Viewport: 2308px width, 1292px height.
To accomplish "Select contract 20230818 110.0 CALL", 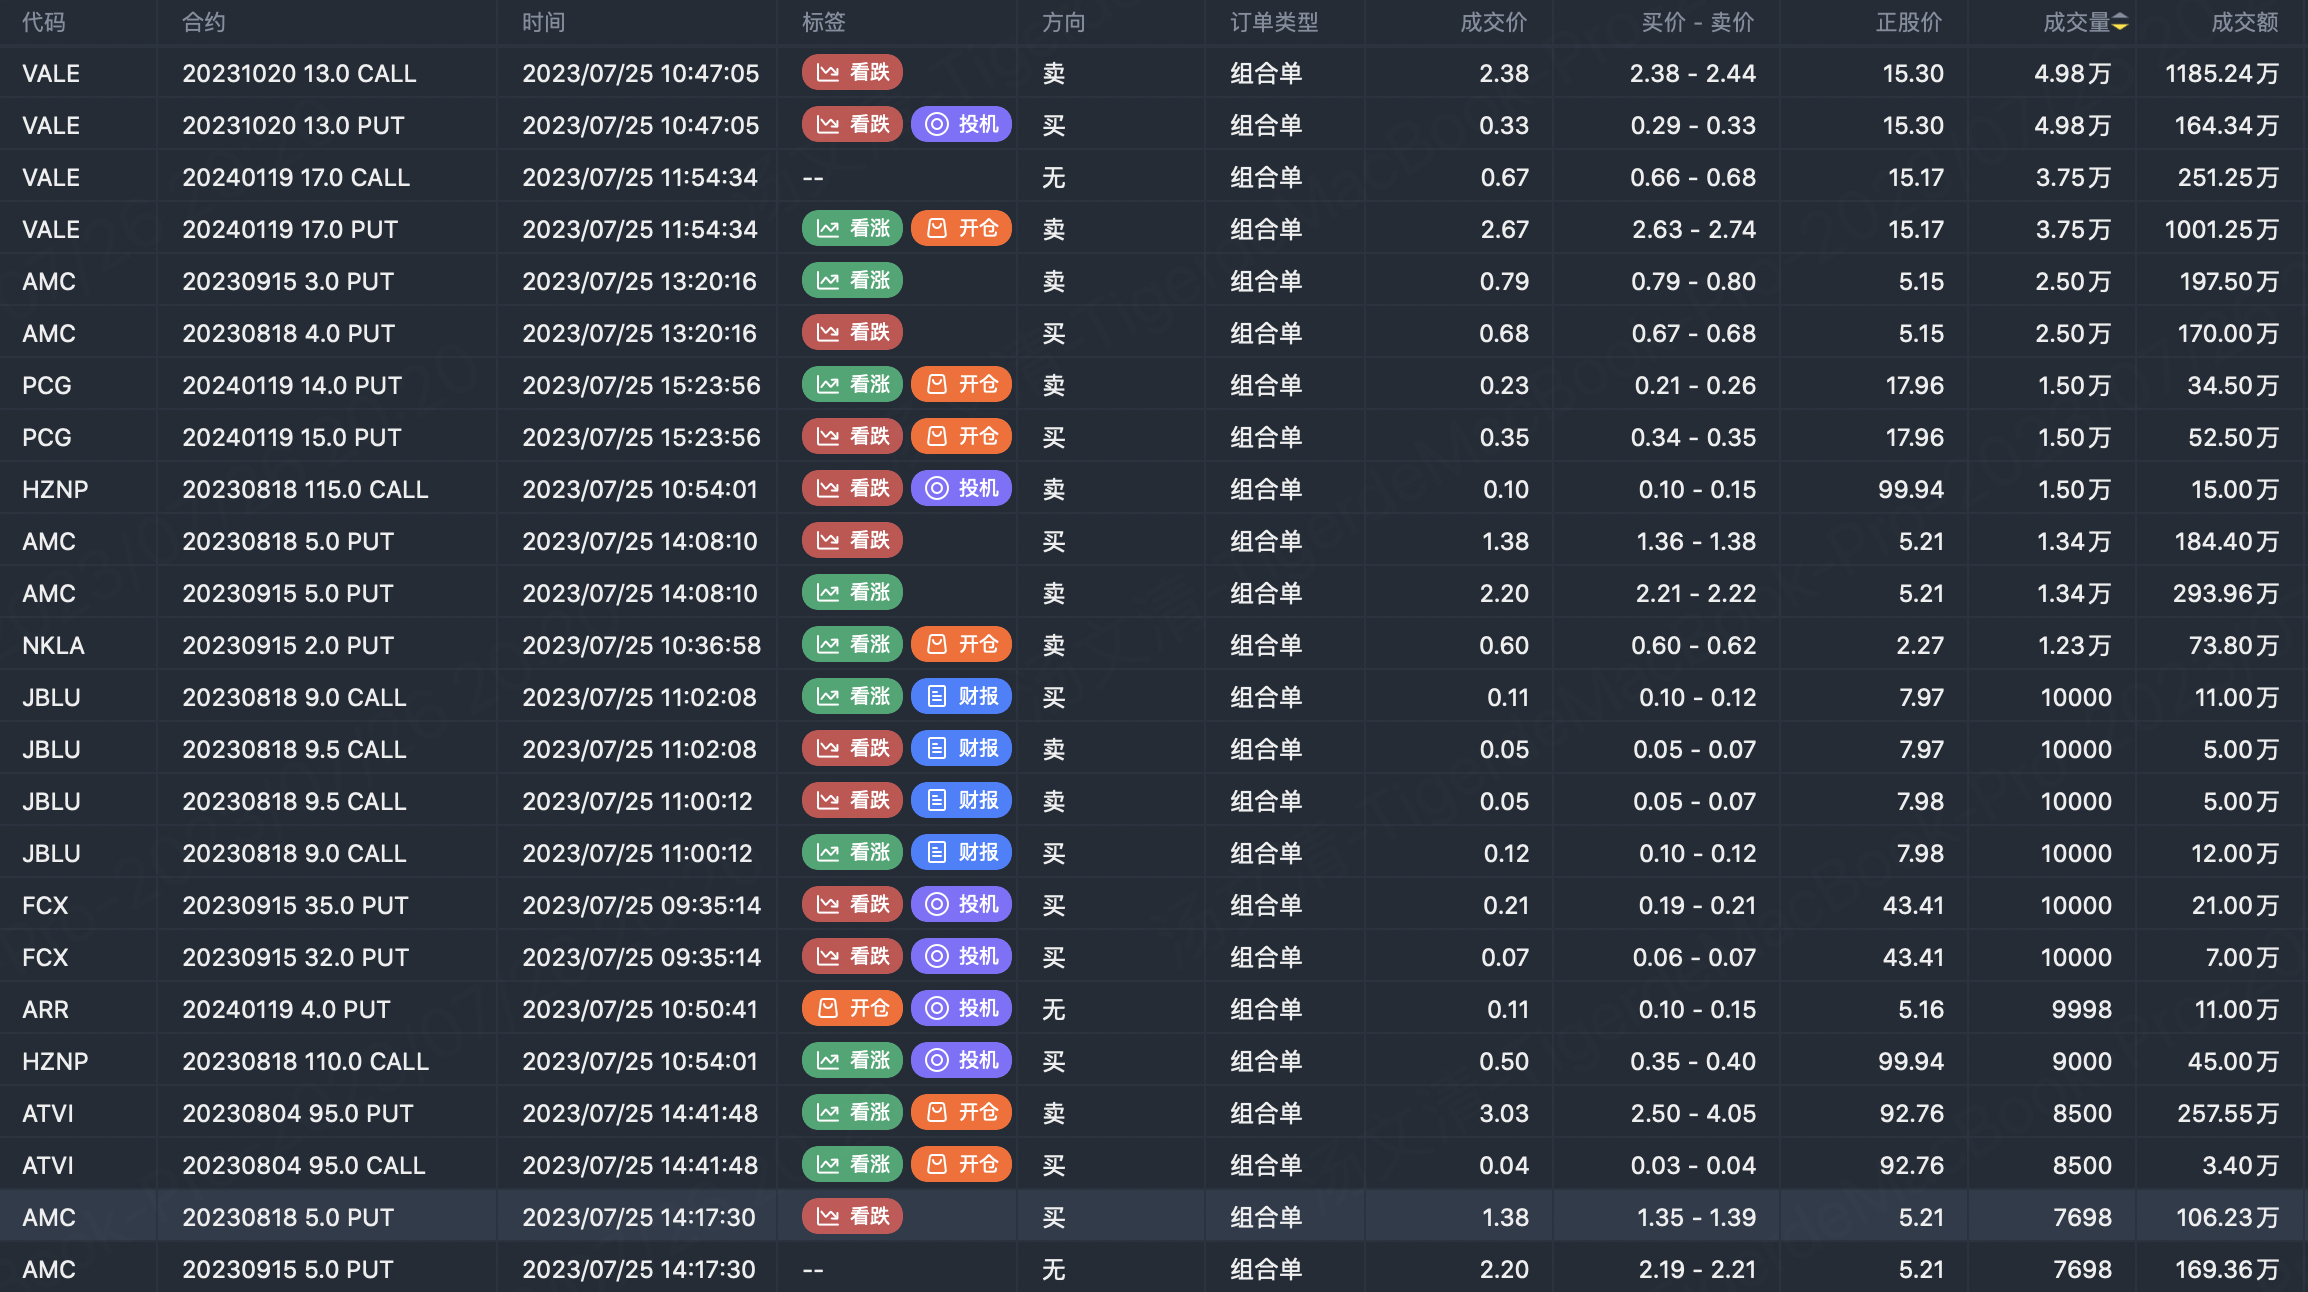I will coord(305,1061).
